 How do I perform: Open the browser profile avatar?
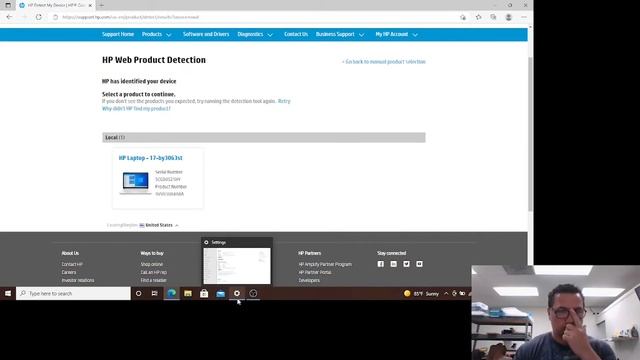(509, 17)
